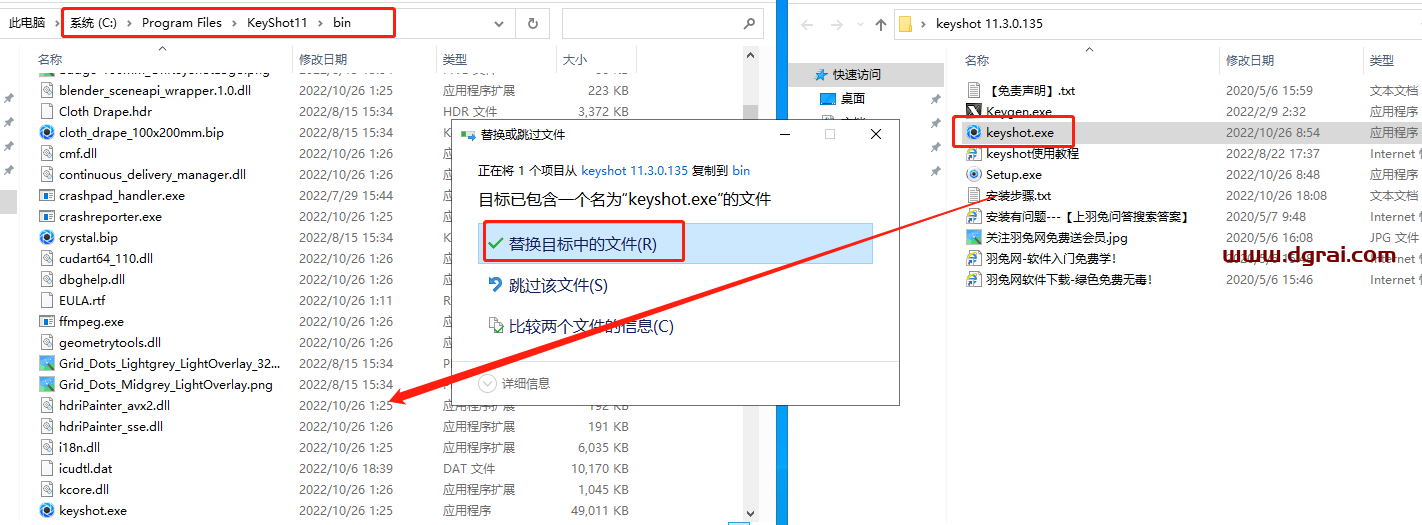
Task: Expand the chevron after Program Files in the address bar
Action: (x=235, y=22)
